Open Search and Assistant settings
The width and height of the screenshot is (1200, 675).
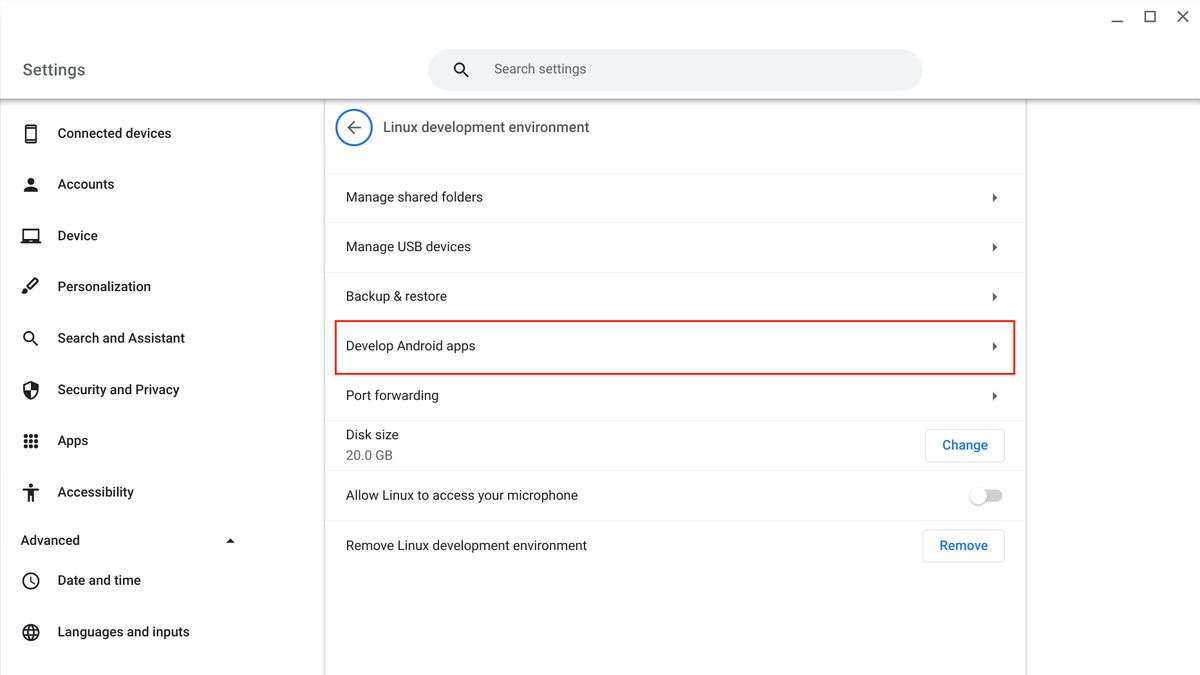pos(121,338)
